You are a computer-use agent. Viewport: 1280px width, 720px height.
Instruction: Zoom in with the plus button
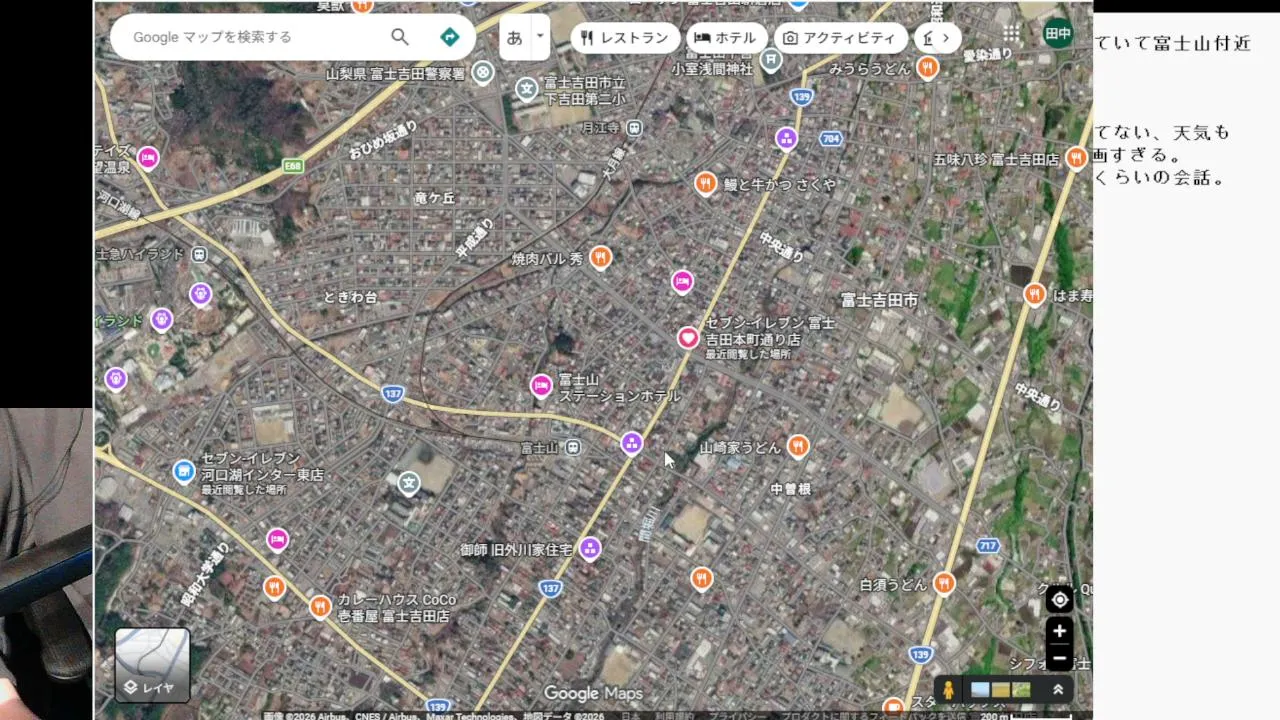click(x=1059, y=631)
